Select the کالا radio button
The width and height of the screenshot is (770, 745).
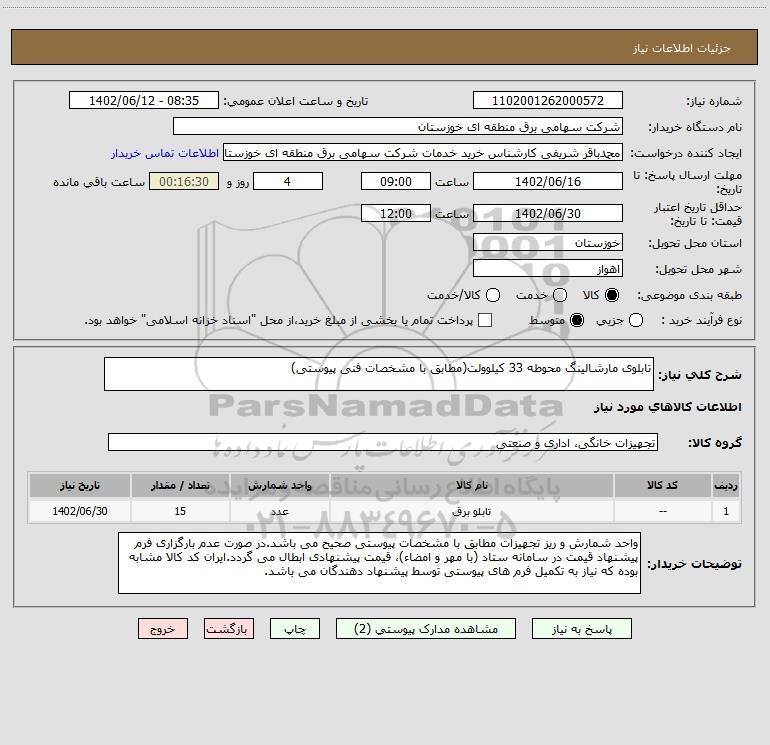click(x=612, y=295)
